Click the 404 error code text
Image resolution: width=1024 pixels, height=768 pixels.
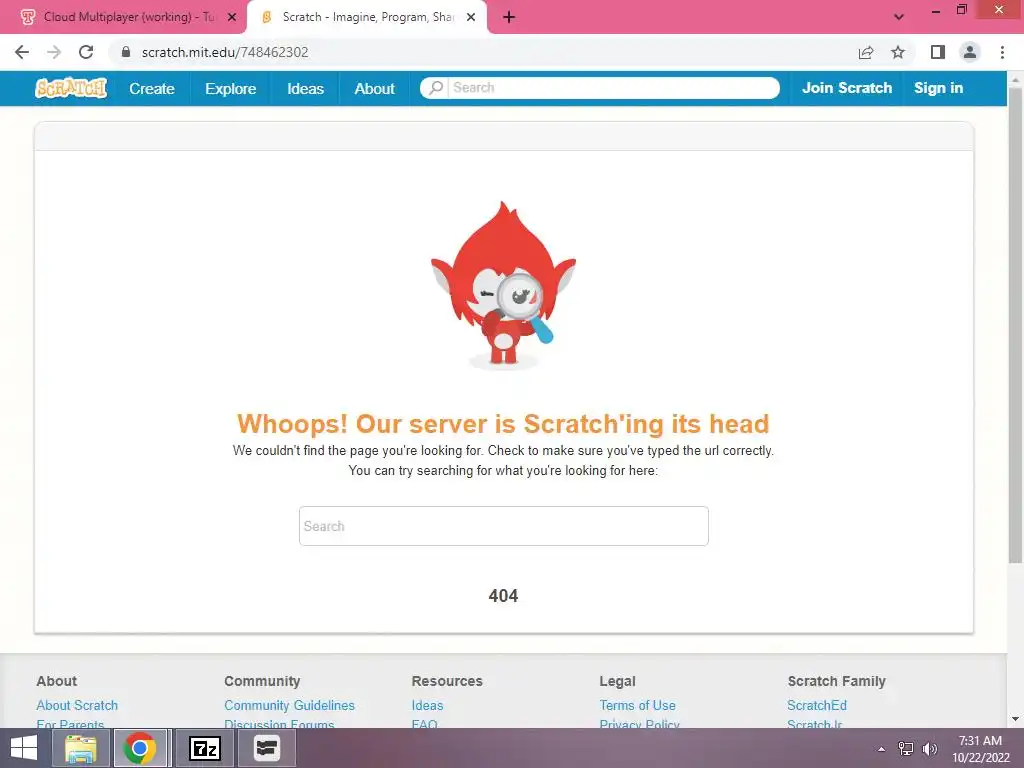504,596
